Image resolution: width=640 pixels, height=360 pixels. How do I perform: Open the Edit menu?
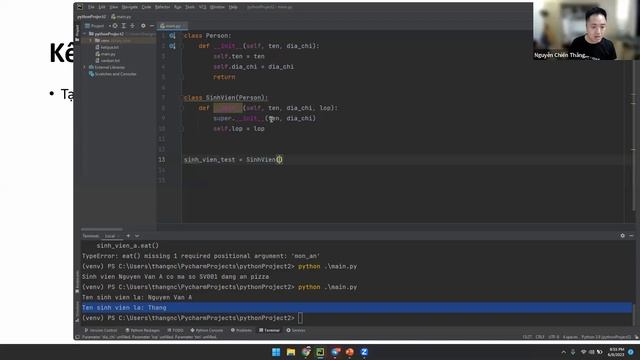coord(102,7)
